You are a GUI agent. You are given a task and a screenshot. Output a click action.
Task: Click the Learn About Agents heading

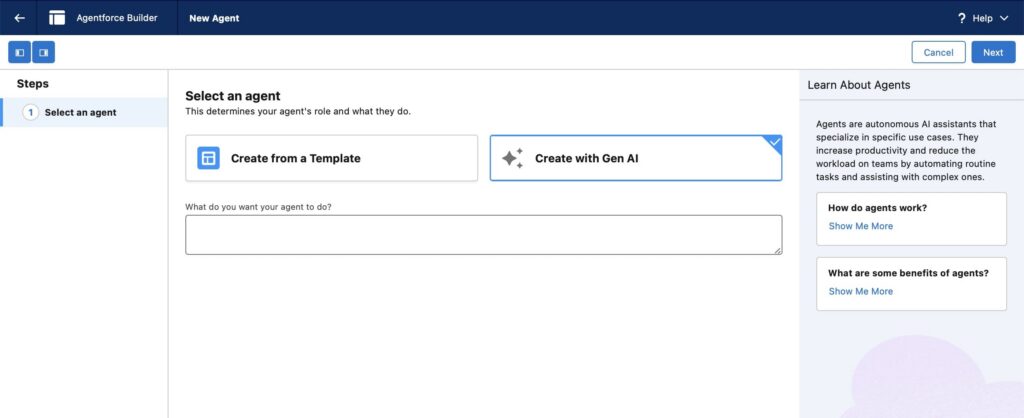pyautogui.click(x=859, y=85)
